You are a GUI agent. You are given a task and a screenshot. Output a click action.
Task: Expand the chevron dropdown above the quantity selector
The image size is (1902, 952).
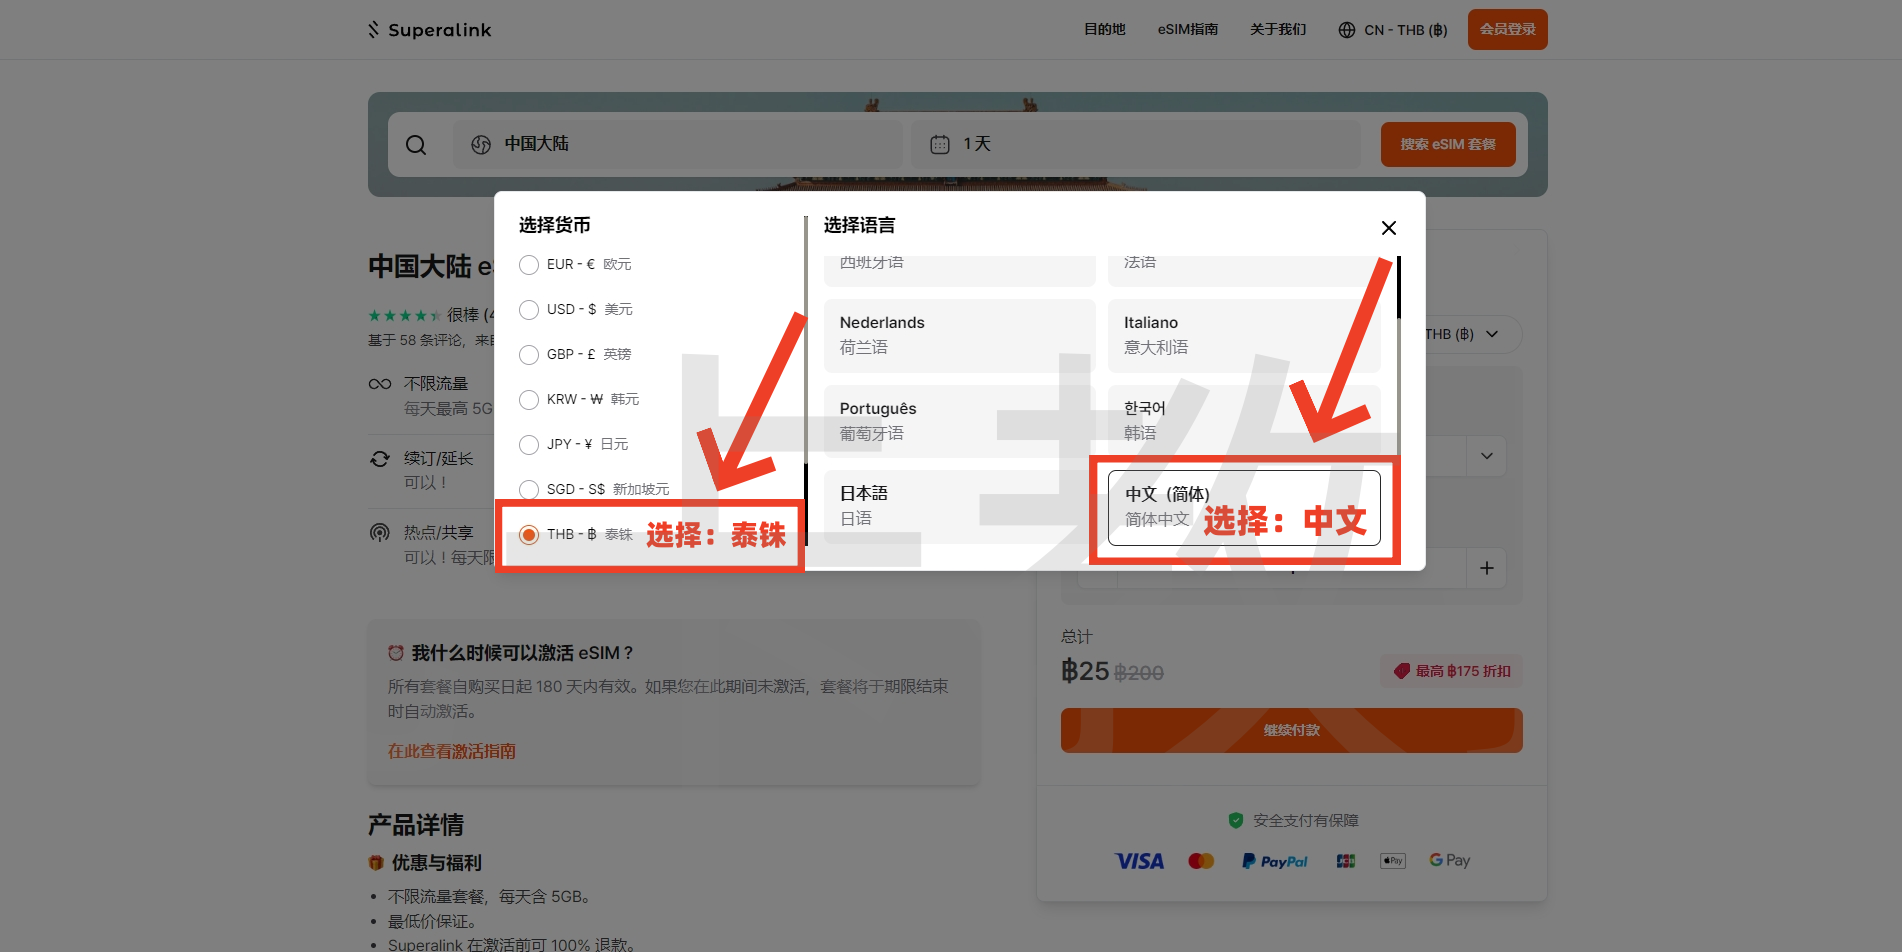1487,456
